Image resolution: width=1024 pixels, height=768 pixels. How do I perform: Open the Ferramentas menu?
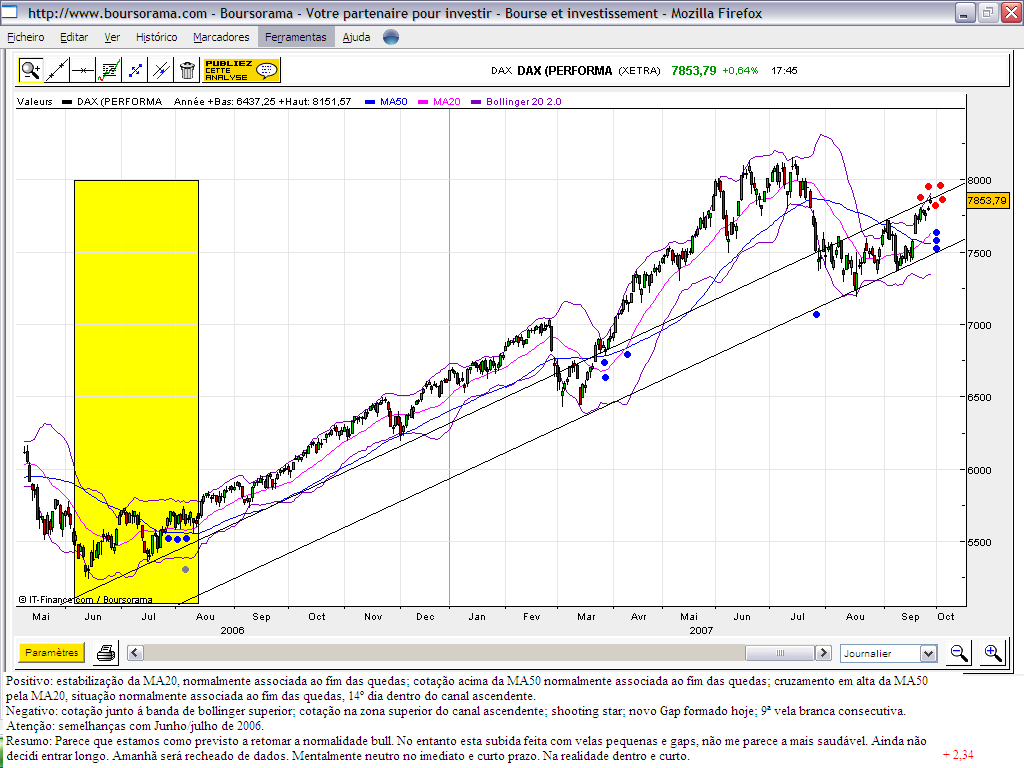pyautogui.click(x=296, y=37)
